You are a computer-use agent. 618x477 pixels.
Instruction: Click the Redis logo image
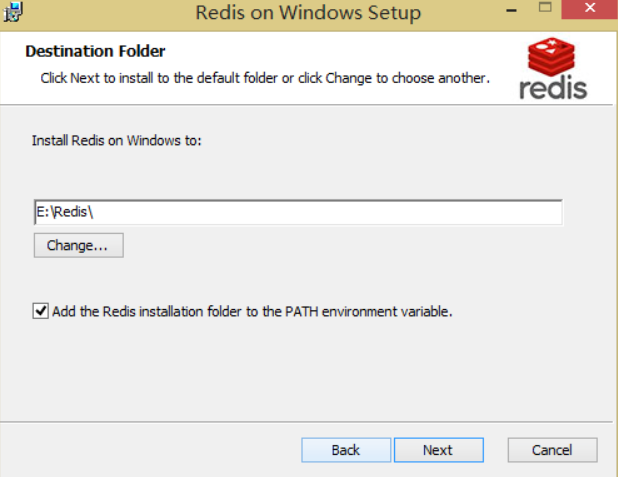tap(553, 68)
